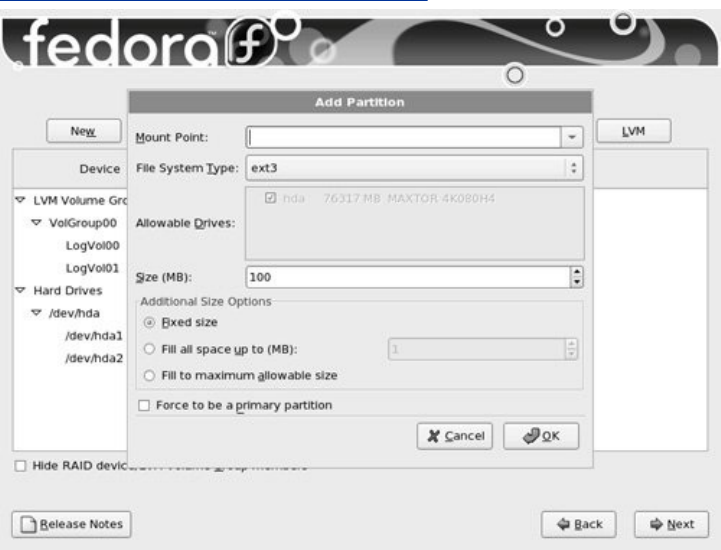This screenshot has height=550, width=721.
Task: Proceed with the Next button
Action: coord(671,524)
